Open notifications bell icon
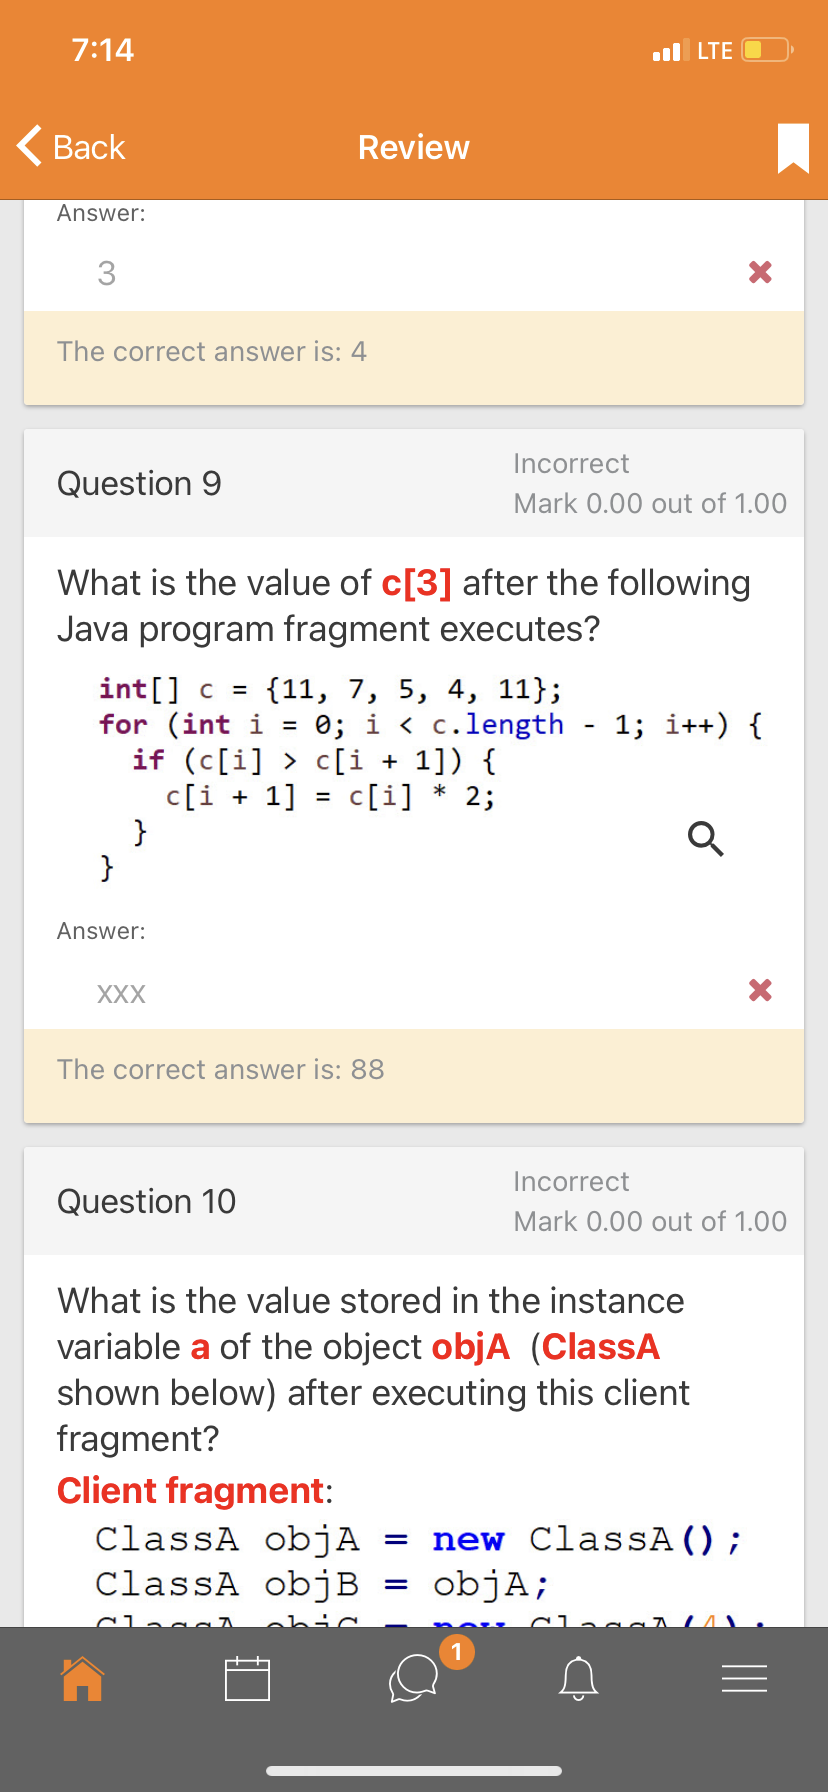 point(578,1679)
